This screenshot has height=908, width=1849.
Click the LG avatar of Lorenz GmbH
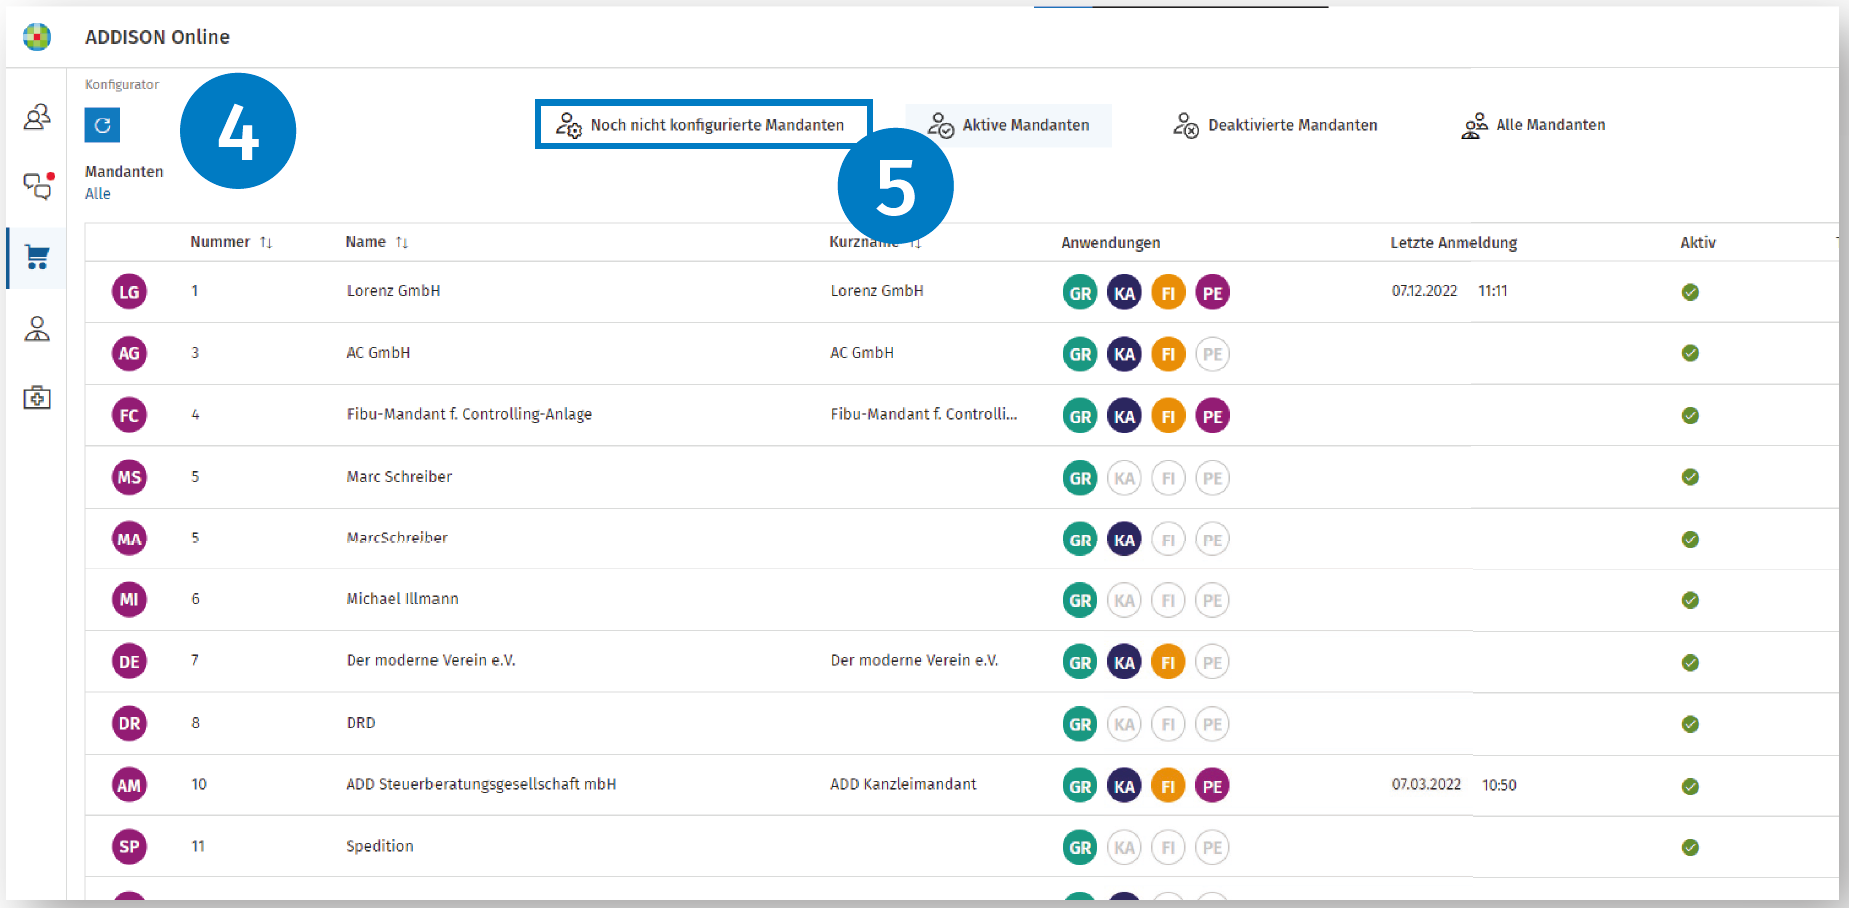pos(129,292)
